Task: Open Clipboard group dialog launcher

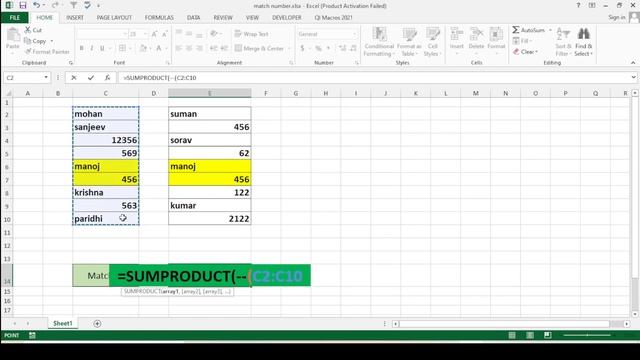Action: [x=71, y=63]
